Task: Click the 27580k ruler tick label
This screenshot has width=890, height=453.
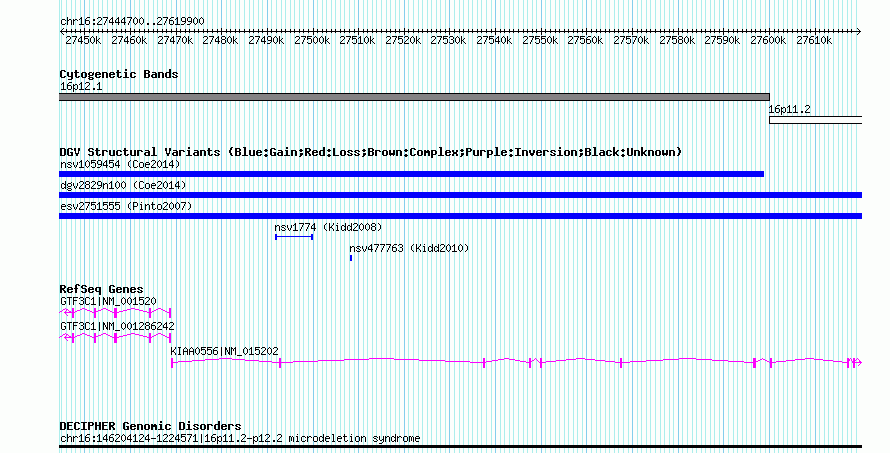Action: click(677, 40)
